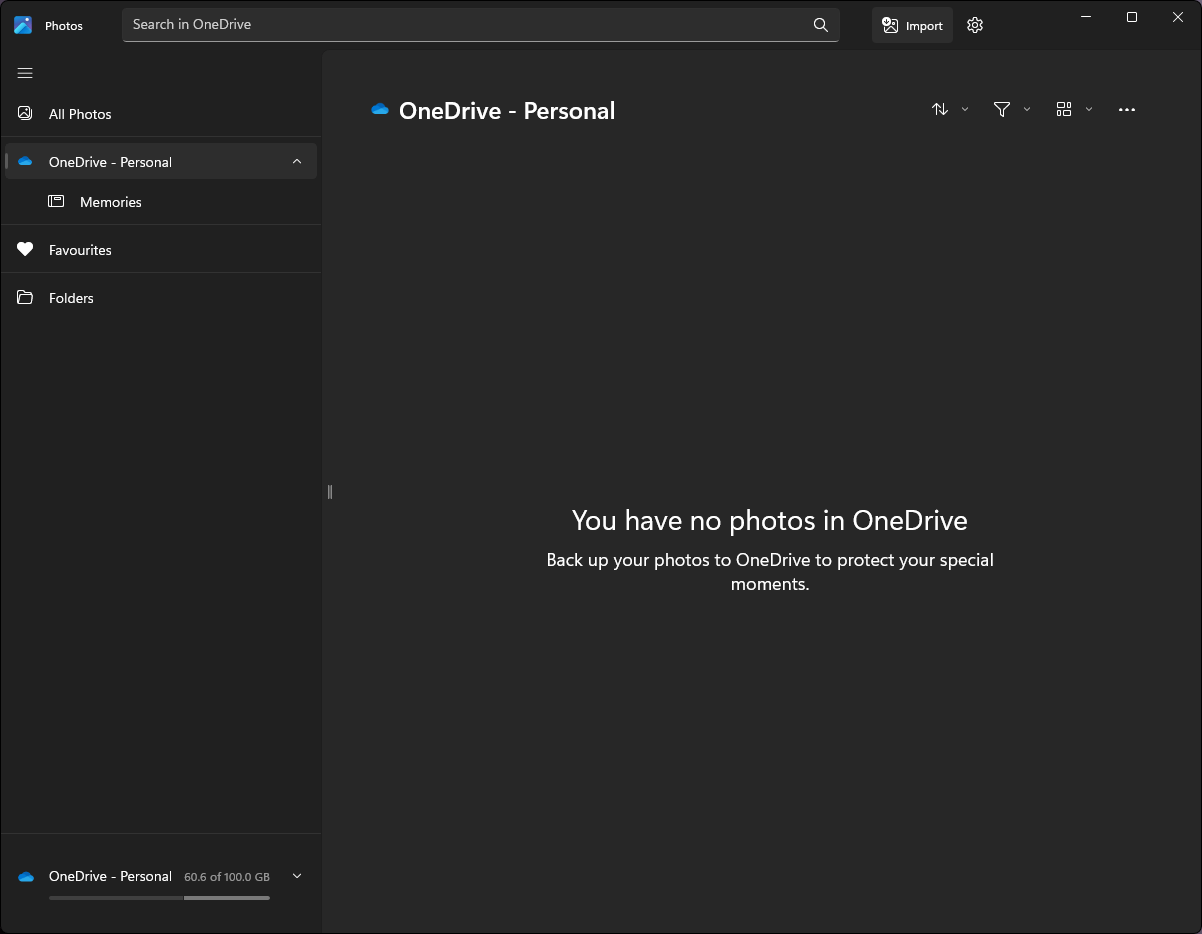Open Memories under OneDrive

tap(161, 202)
